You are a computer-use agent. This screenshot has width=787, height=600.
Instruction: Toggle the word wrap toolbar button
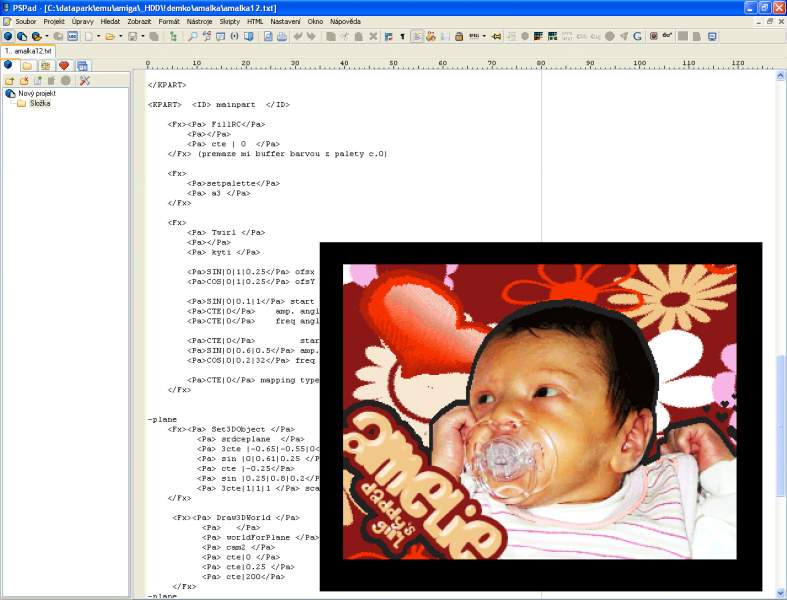coord(416,36)
